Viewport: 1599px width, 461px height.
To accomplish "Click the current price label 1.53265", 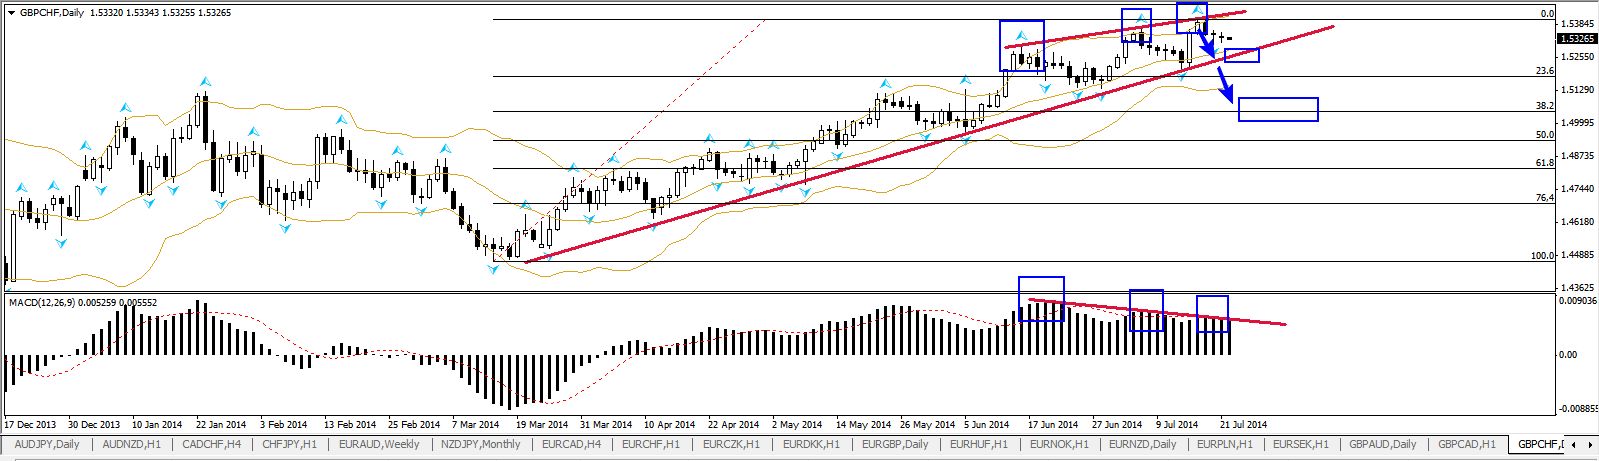I will coord(1574,39).
